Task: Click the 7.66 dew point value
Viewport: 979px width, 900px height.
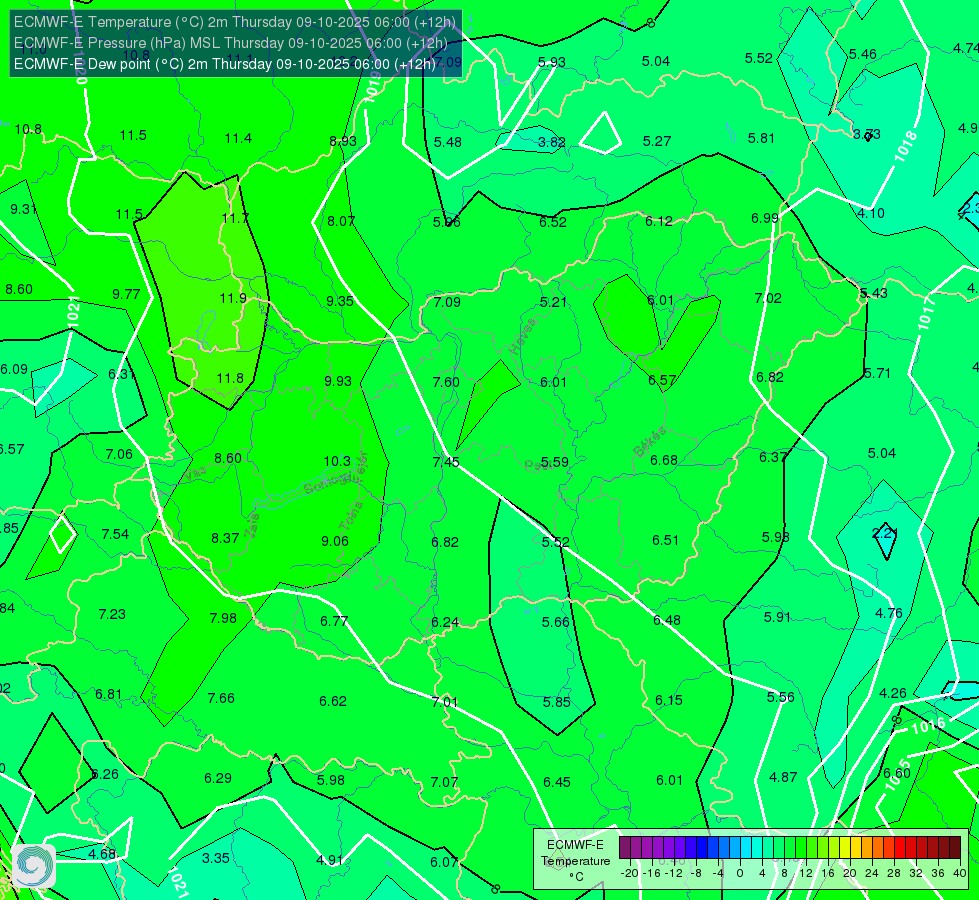Action: [x=221, y=698]
